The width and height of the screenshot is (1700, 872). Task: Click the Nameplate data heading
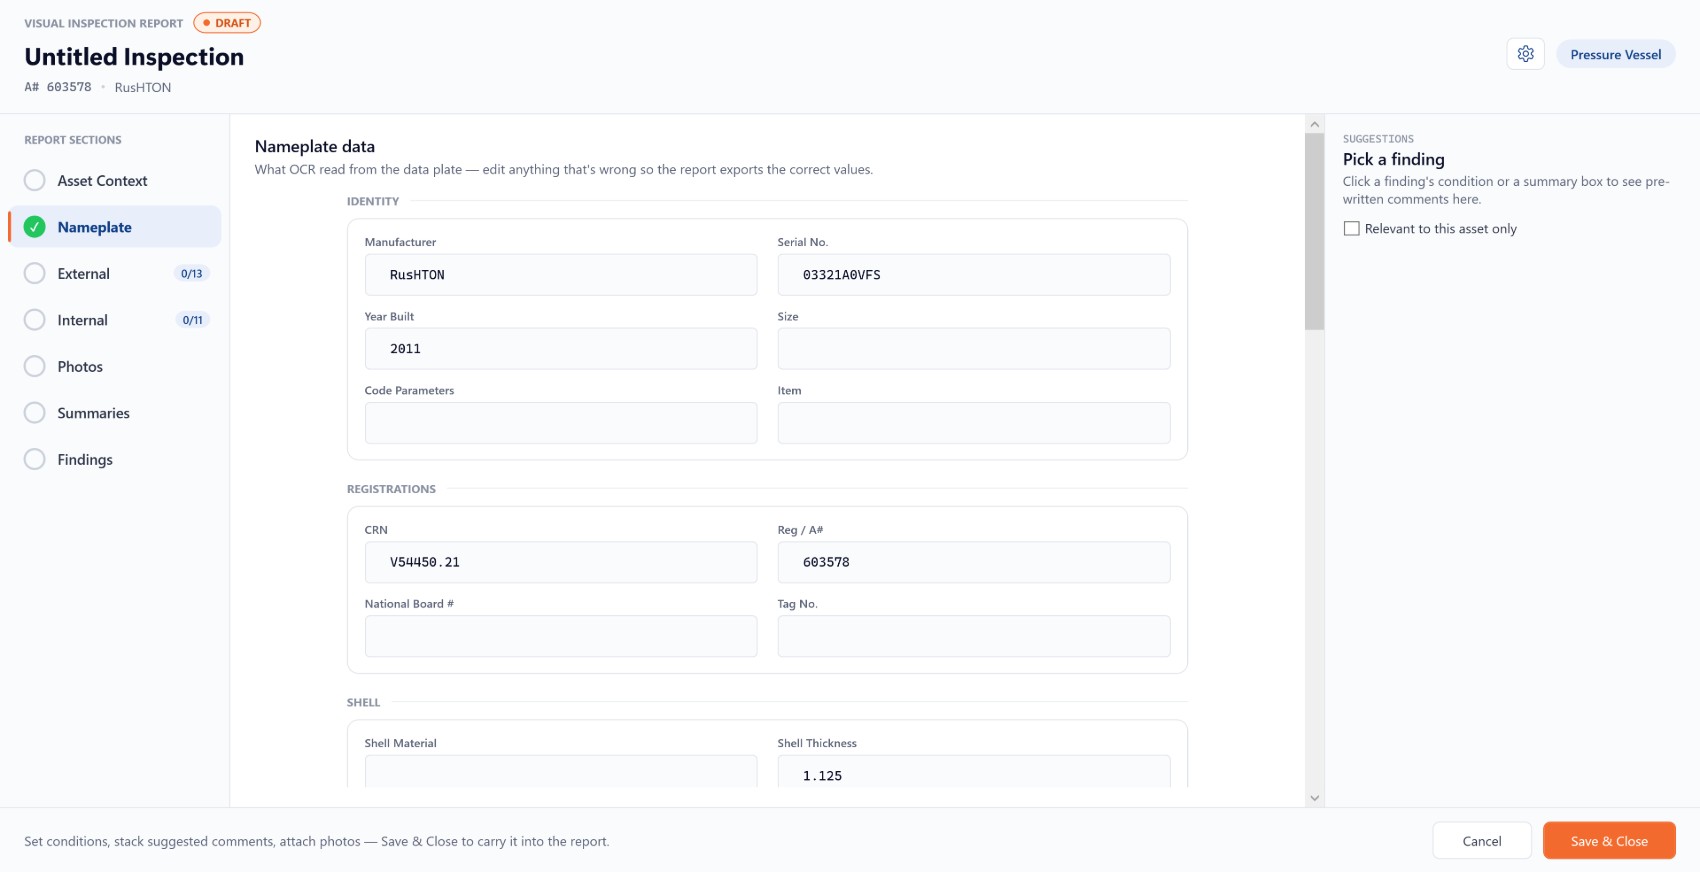315,146
